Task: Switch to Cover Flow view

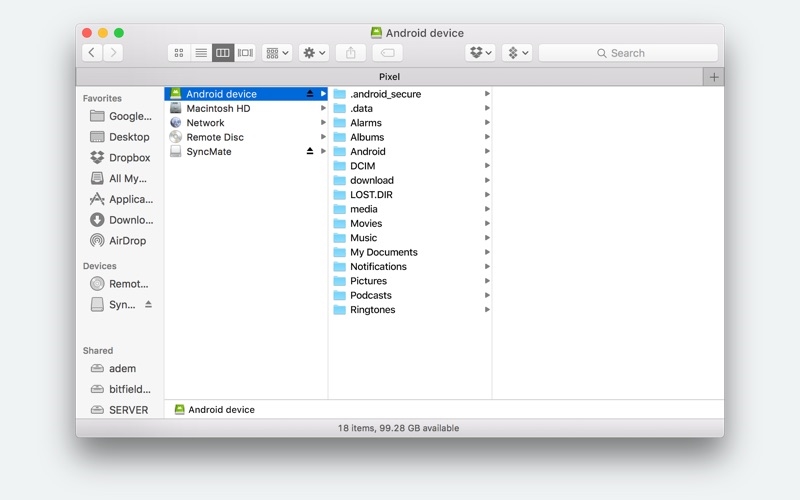Action: 245,53
